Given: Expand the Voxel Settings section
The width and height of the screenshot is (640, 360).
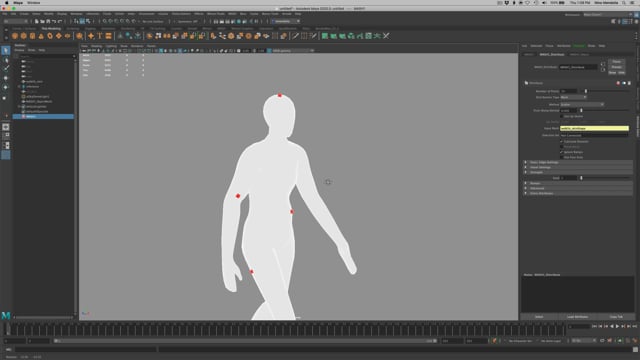Looking at the screenshot, I should [x=578, y=167].
